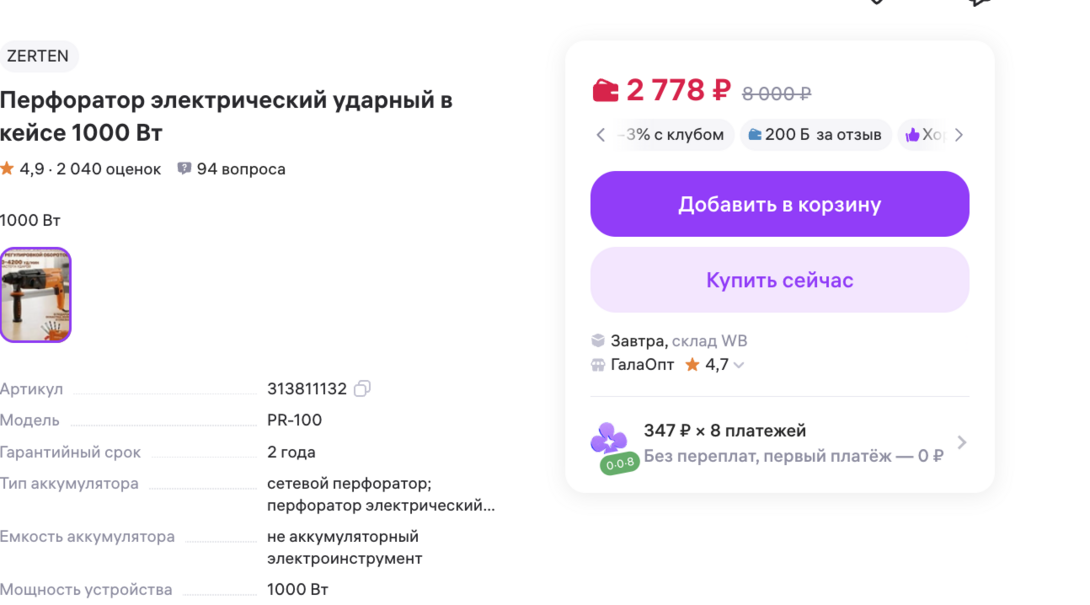Click the store icon before ГалаОпт
The image size is (1090, 605).
[598, 365]
